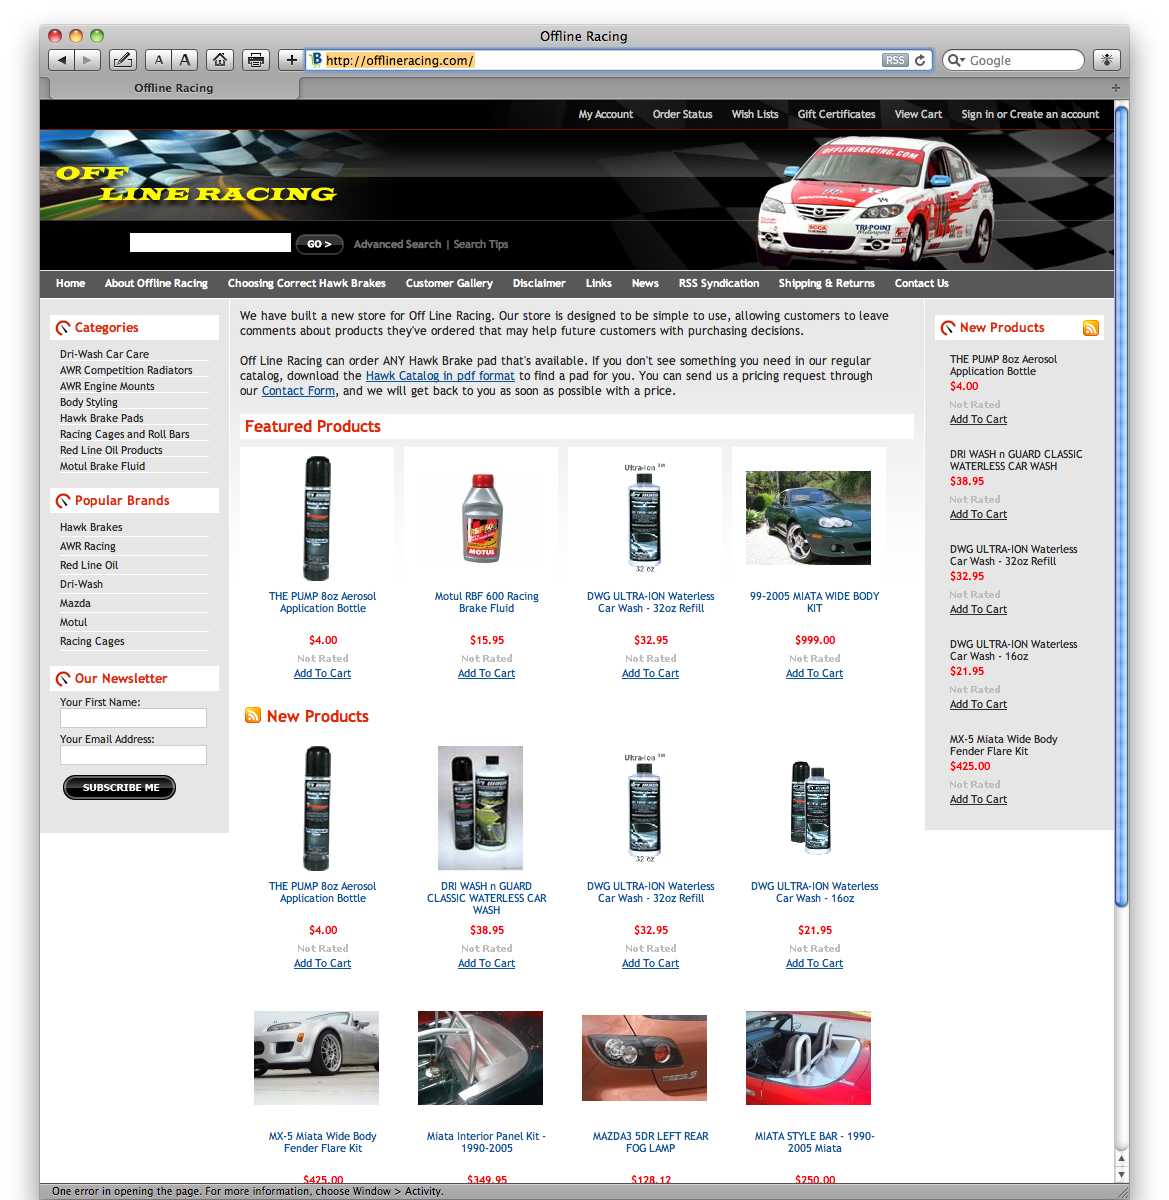Click featured Motul brake fluid bottle image

(482, 517)
